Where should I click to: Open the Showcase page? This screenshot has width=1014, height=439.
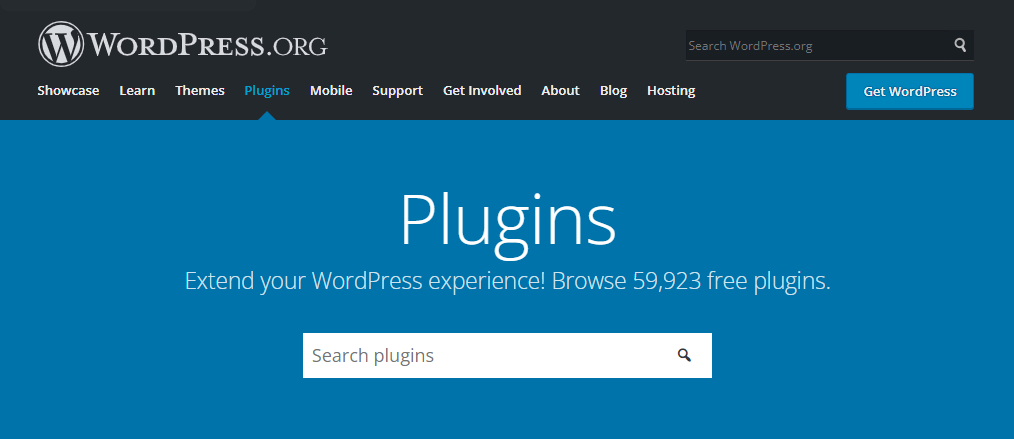pyautogui.click(x=68, y=90)
